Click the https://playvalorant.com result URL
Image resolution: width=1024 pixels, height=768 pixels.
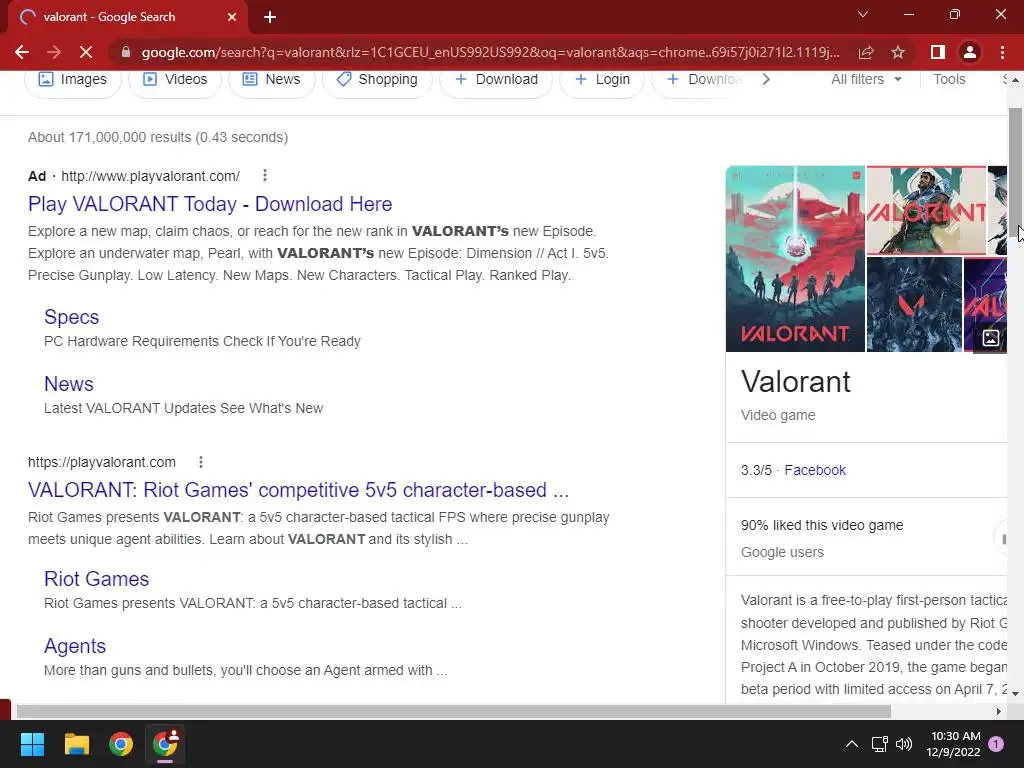tap(102, 462)
